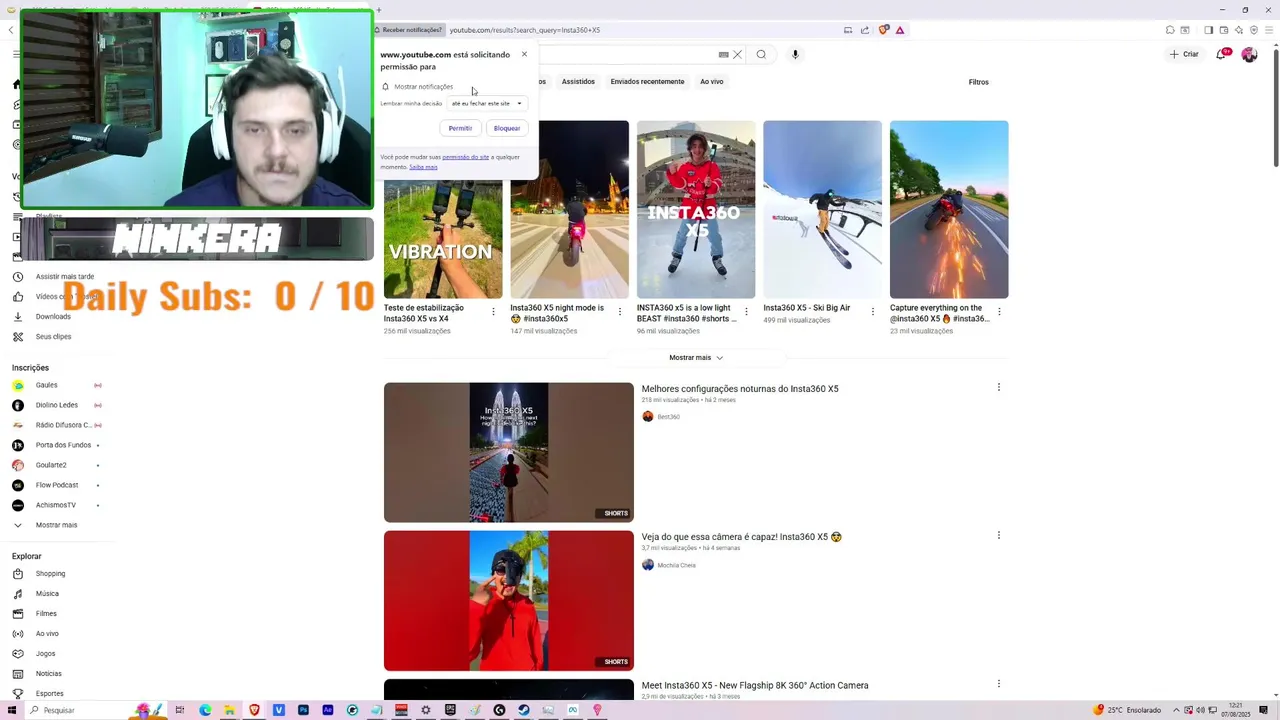Open Meet Insta360 X5 New Flagship video

click(755, 686)
